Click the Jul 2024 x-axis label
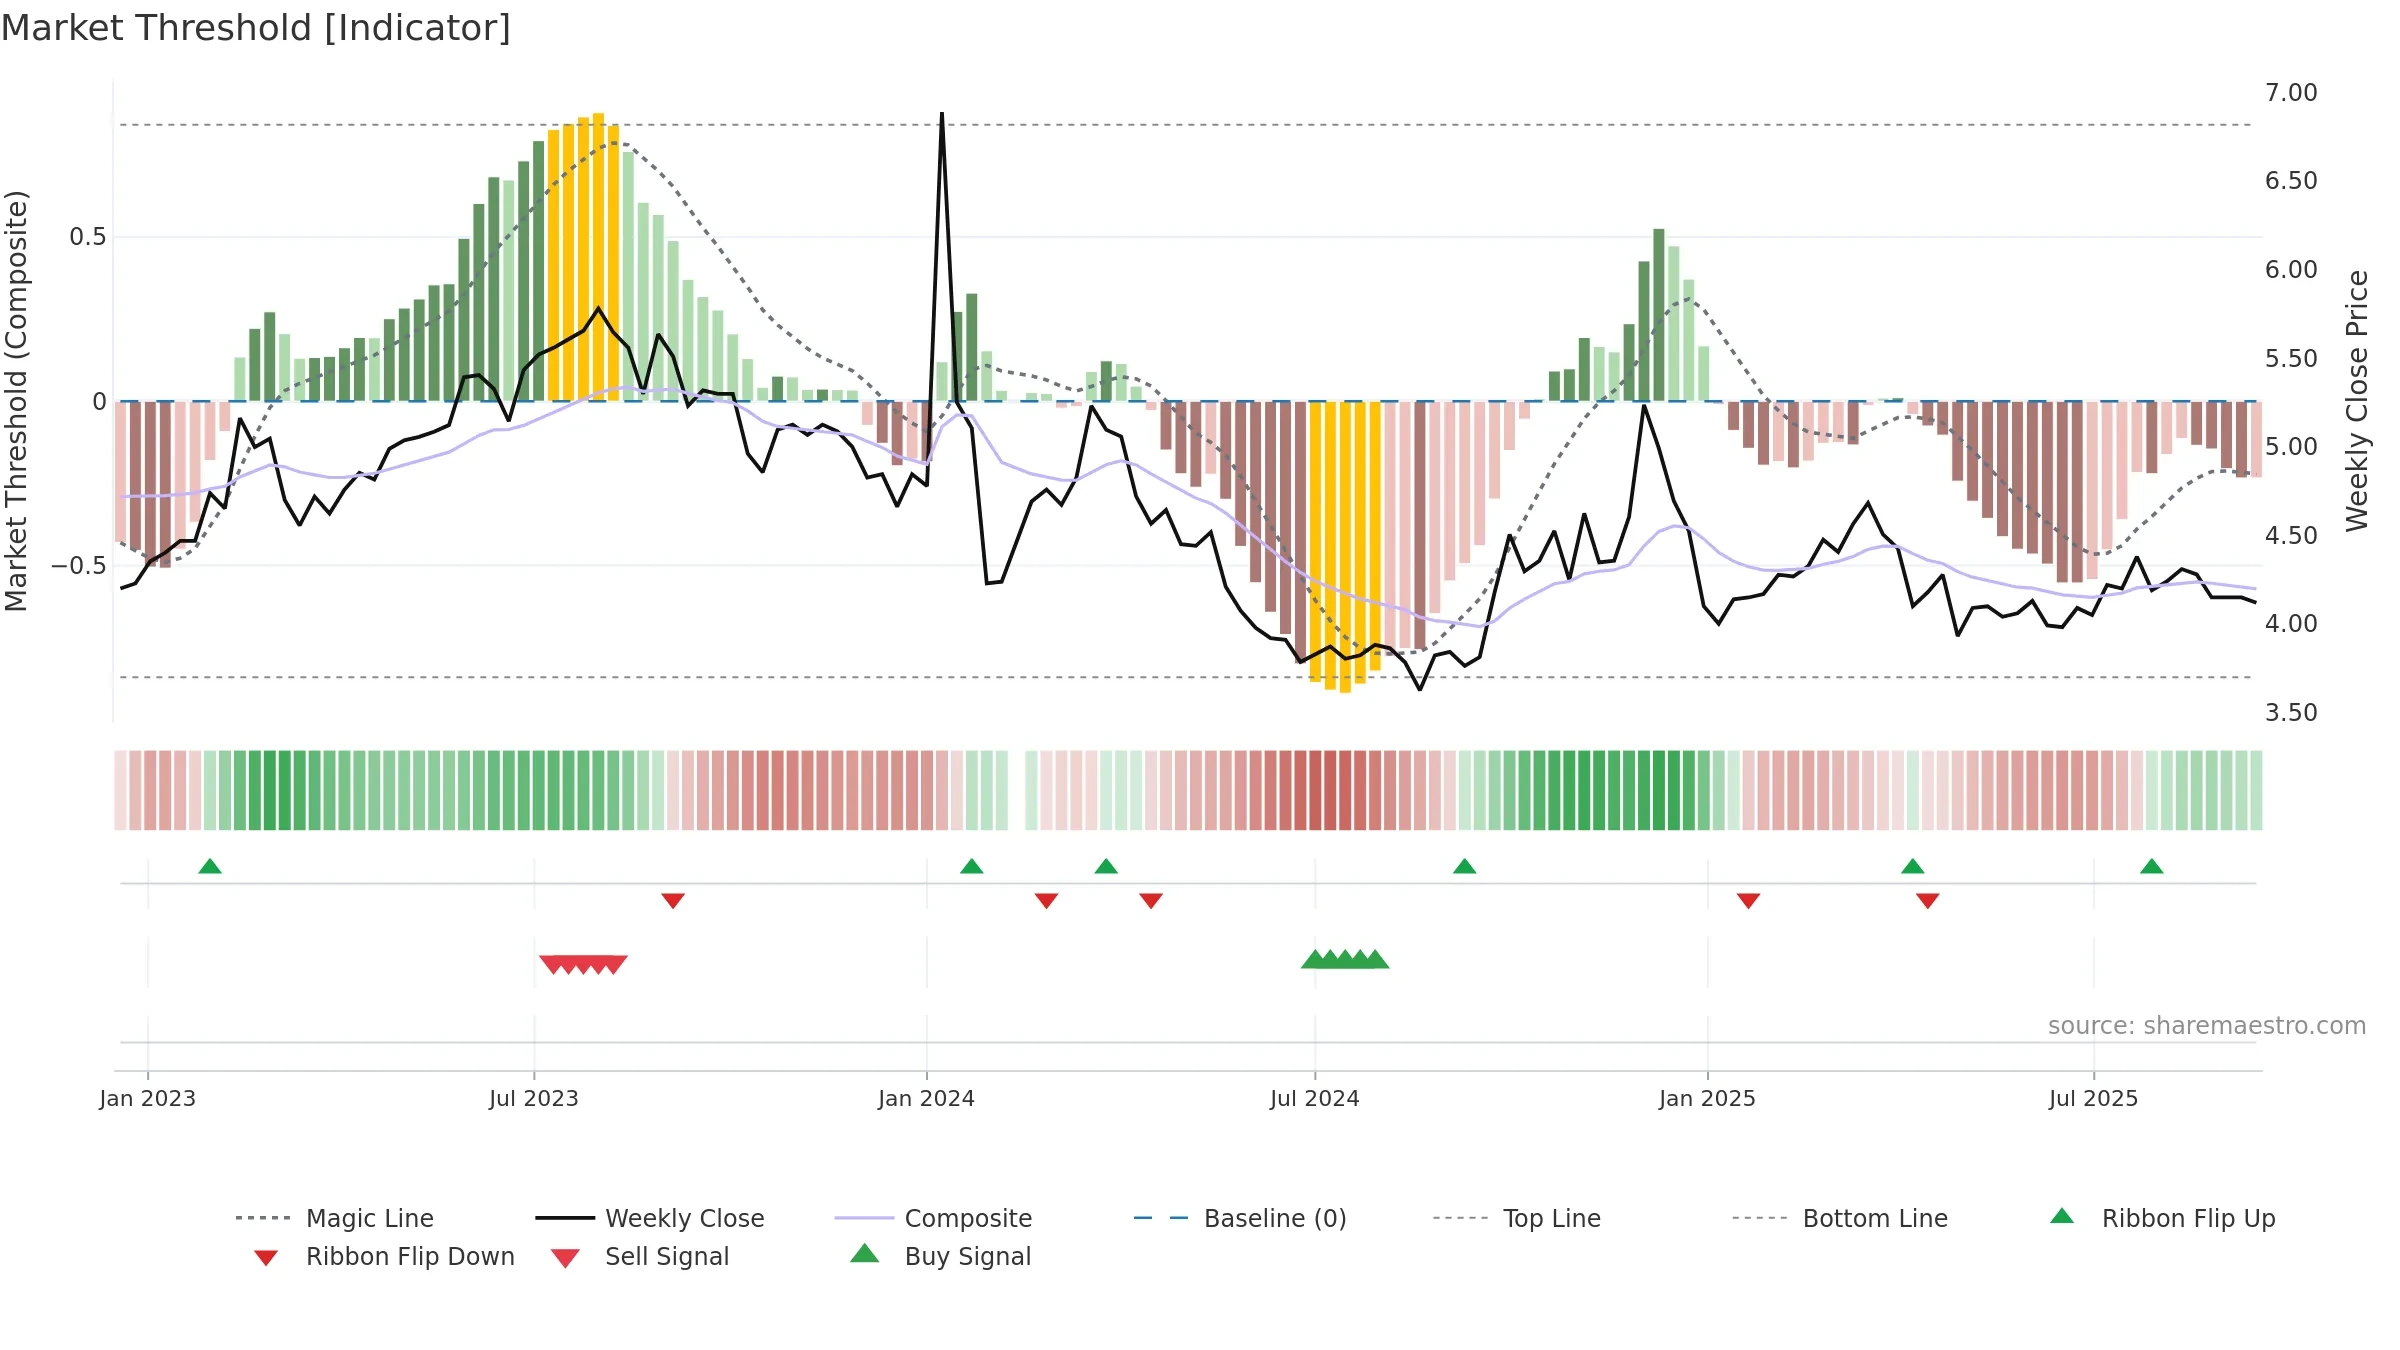 coord(1315,1098)
